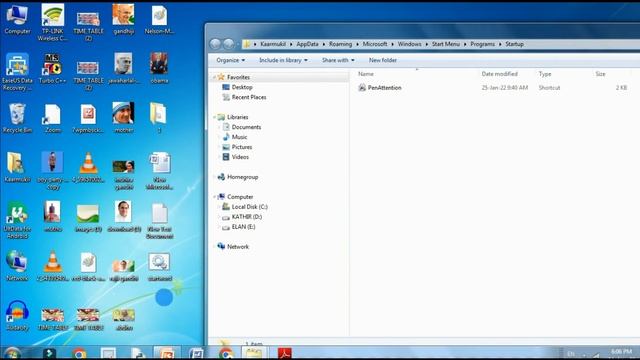Collapse the Computer tree arrow
640x360 pixels.
point(214,197)
